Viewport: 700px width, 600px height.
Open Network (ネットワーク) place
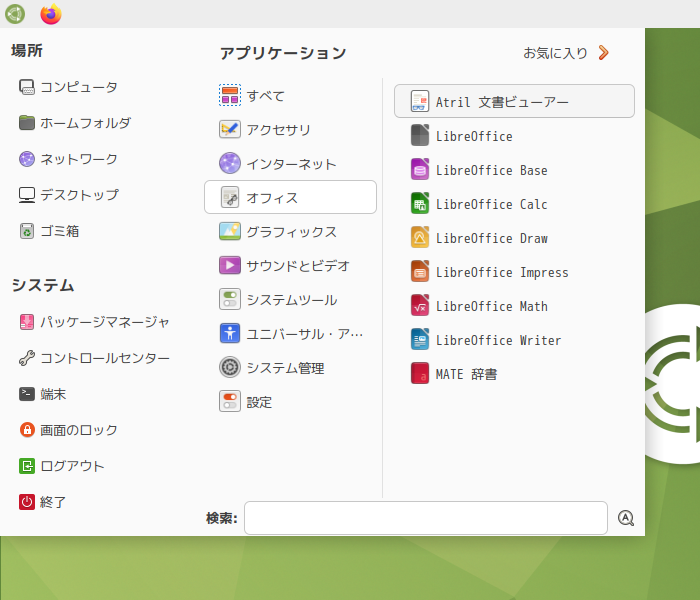pyautogui.click(x=68, y=158)
